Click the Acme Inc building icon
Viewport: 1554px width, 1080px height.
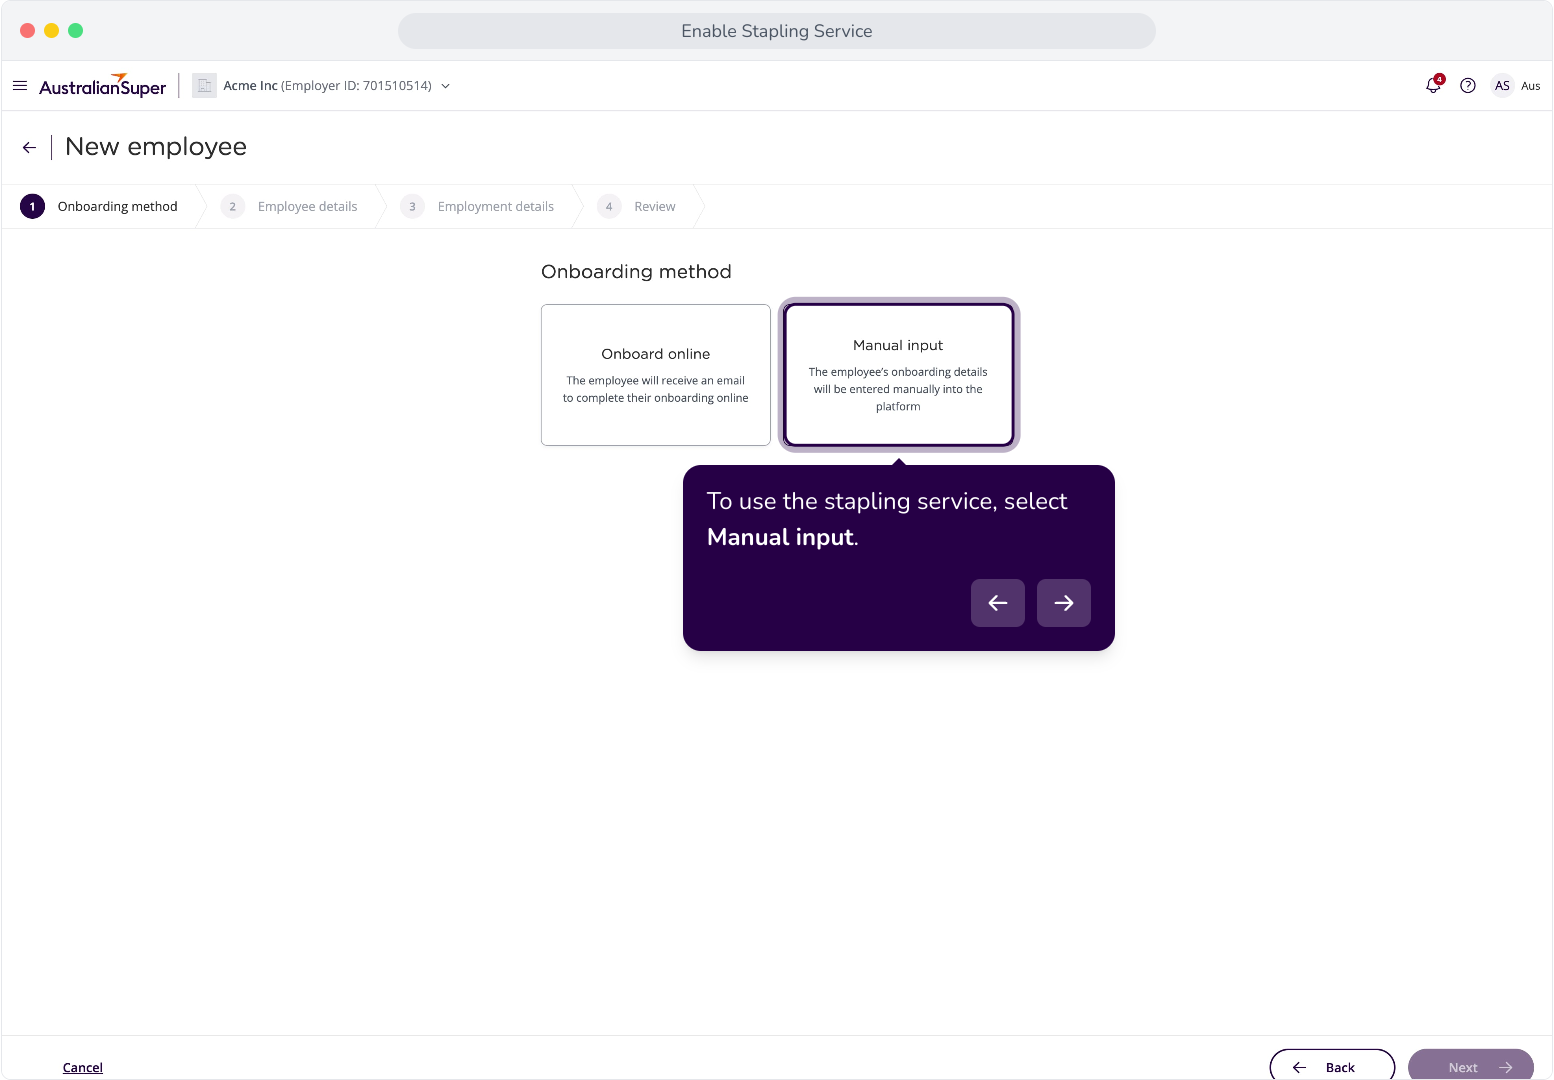205,86
